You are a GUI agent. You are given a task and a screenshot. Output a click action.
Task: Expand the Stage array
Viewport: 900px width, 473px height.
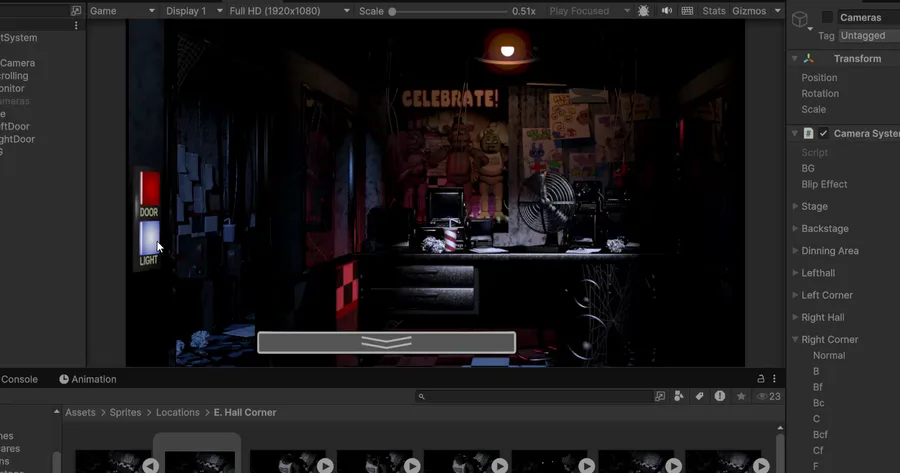[x=795, y=206]
